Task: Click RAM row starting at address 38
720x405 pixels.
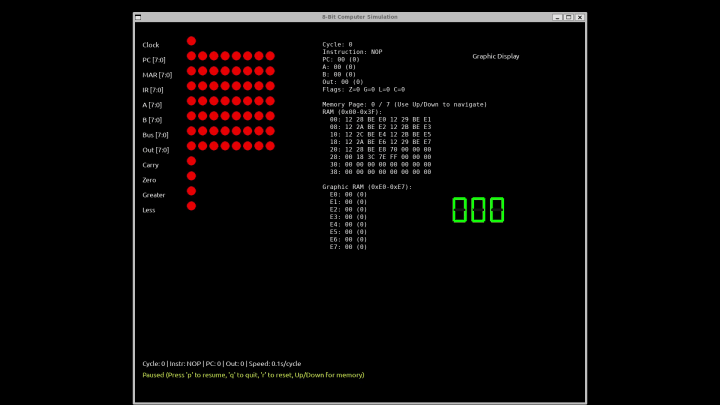Action: tap(380, 172)
